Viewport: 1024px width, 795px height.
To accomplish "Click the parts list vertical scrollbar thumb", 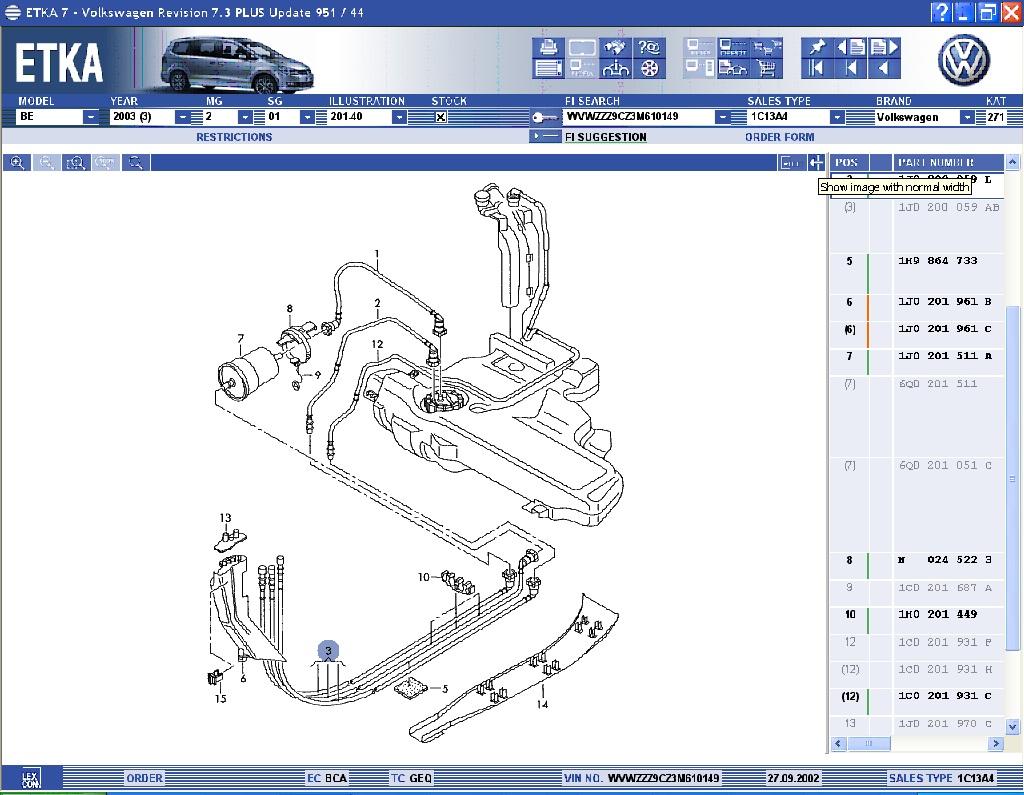I will click(x=1012, y=477).
